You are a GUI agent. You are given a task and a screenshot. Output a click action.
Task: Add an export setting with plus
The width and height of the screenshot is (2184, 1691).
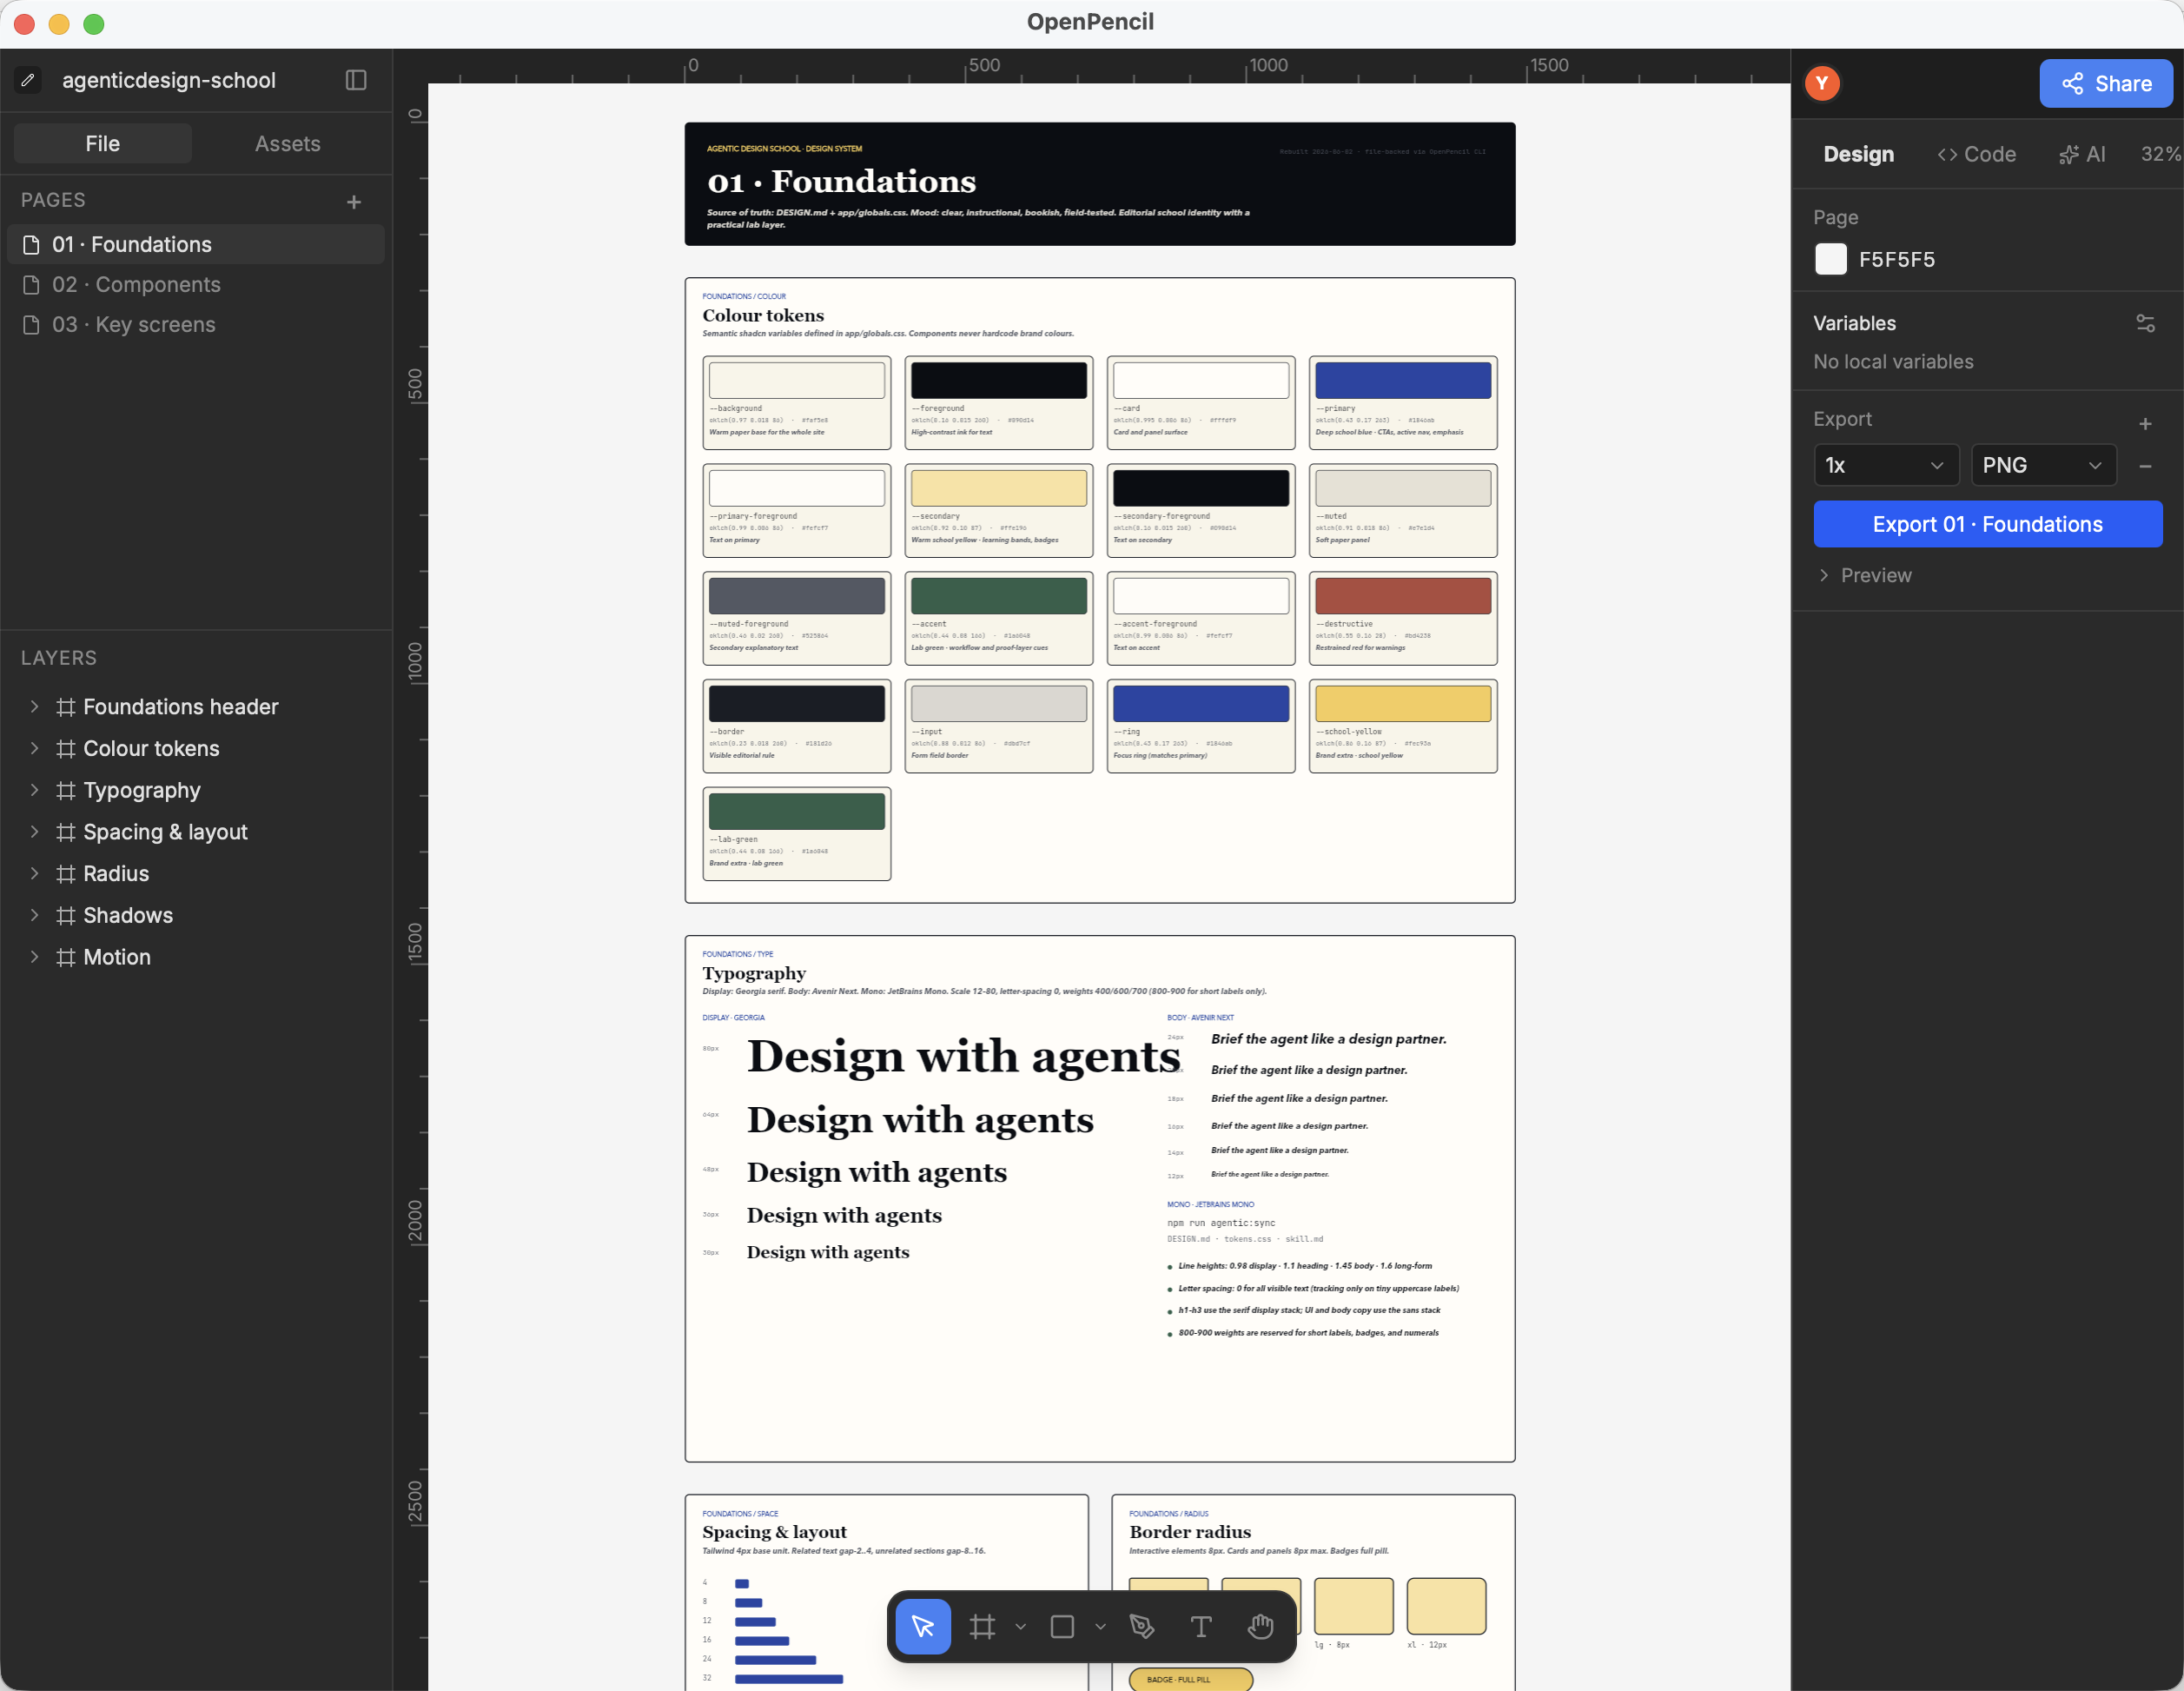click(2145, 423)
